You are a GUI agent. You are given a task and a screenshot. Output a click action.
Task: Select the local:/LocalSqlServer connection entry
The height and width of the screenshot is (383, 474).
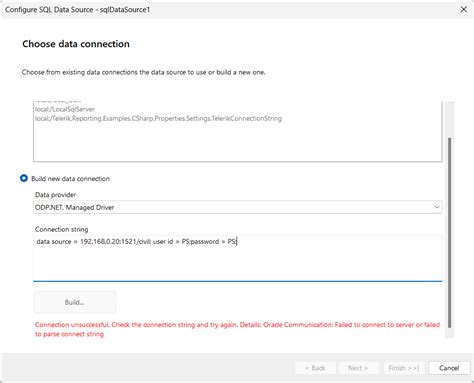[65, 109]
